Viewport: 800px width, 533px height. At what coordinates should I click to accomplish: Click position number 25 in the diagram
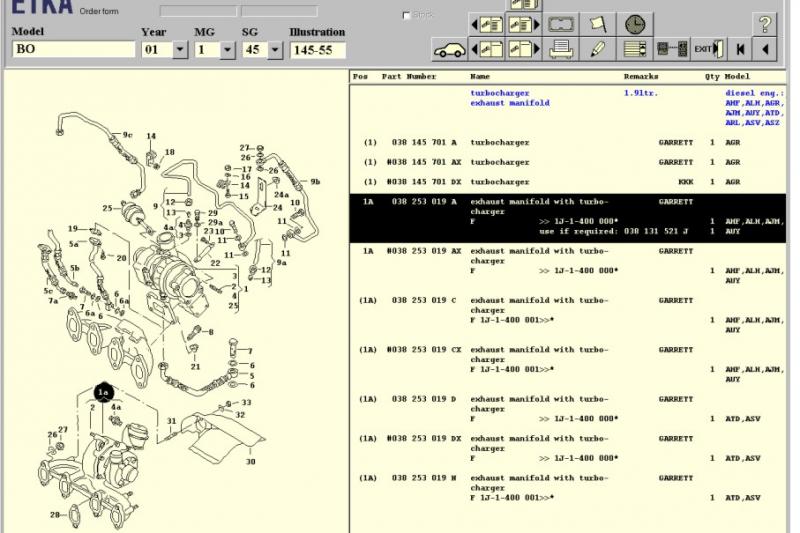click(x=107, y=208)
